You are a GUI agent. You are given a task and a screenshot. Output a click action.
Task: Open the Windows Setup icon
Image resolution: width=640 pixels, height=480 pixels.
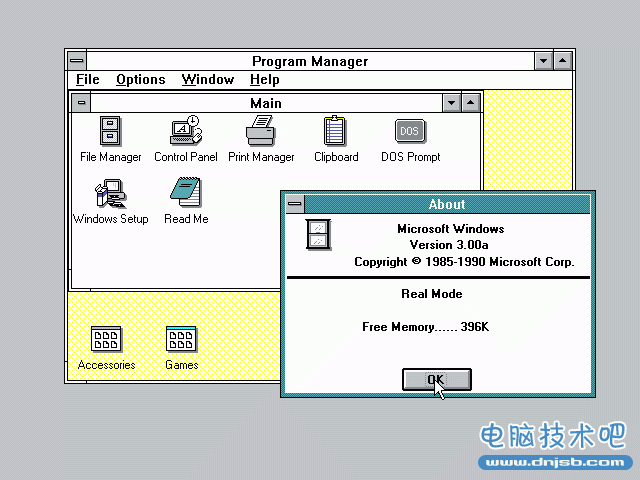110,193
